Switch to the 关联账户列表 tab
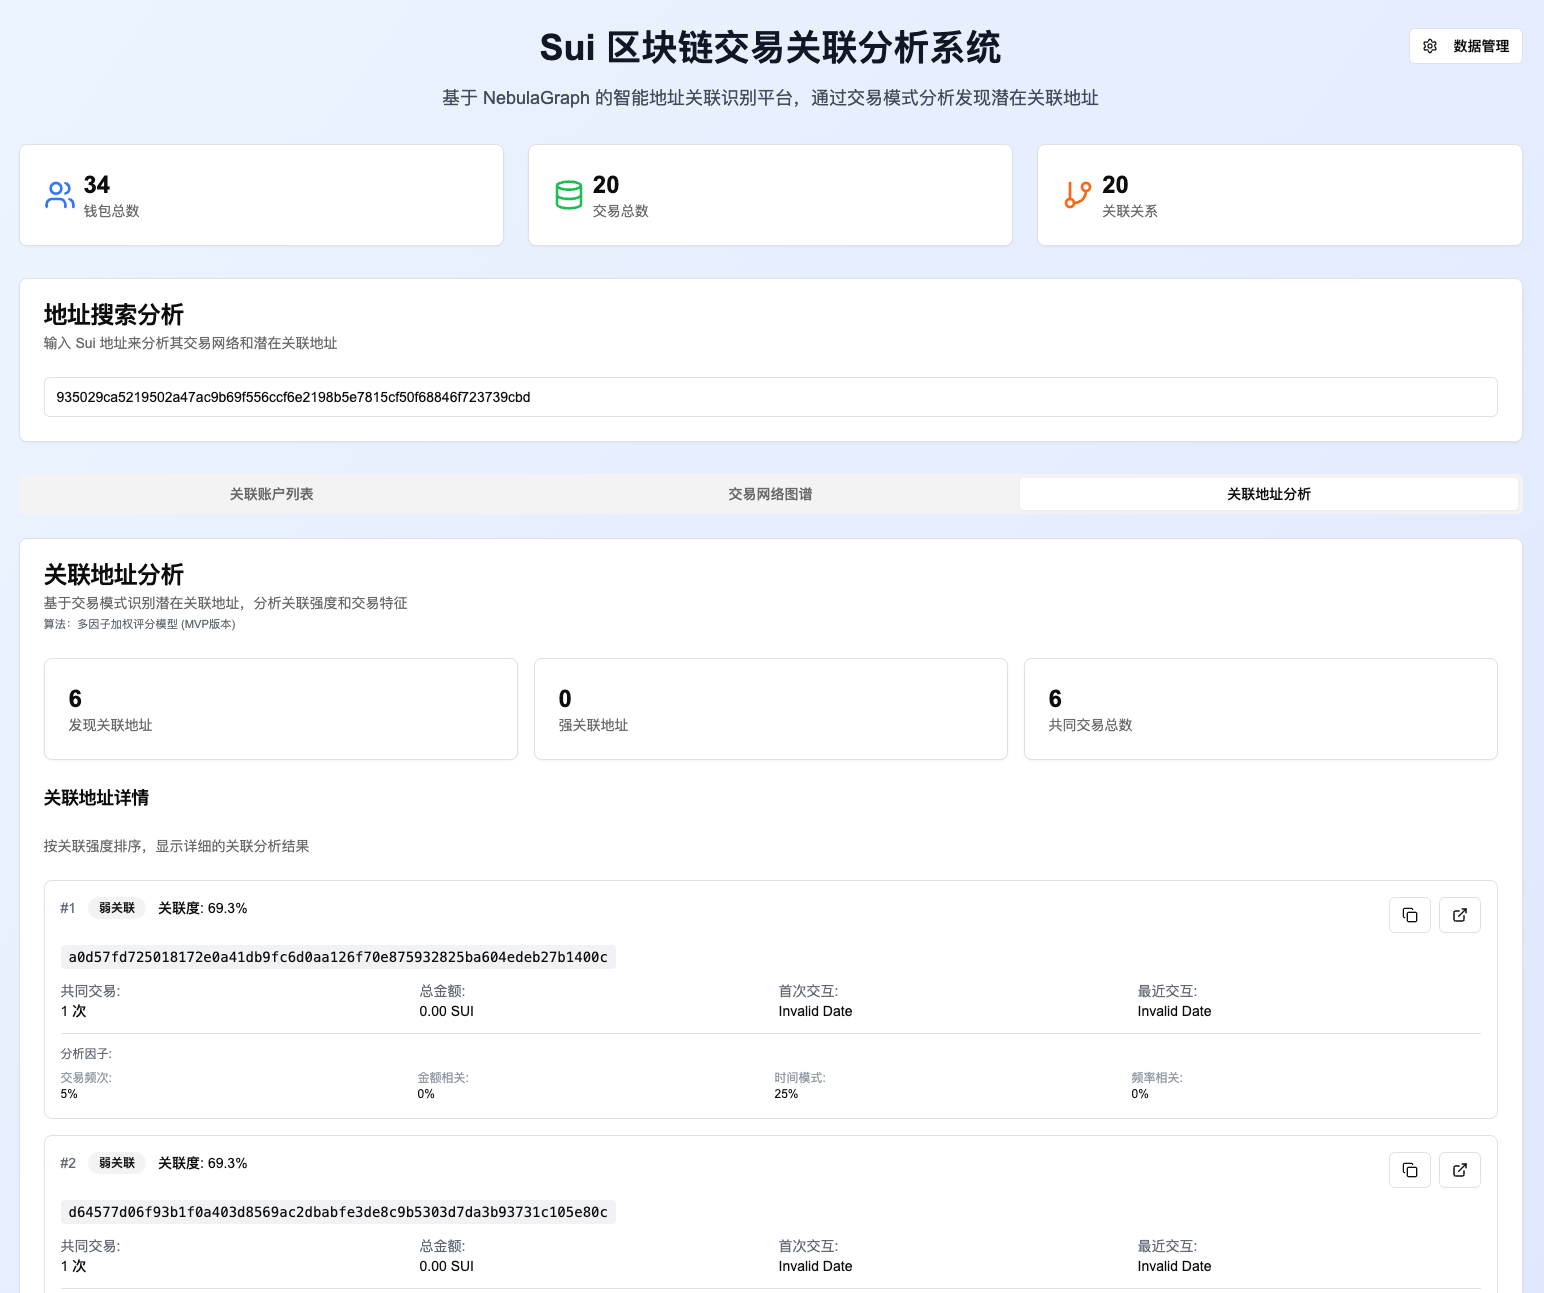Image resolution: width=1544 pixels, height=1293 pixels. [x=270, y=493]
